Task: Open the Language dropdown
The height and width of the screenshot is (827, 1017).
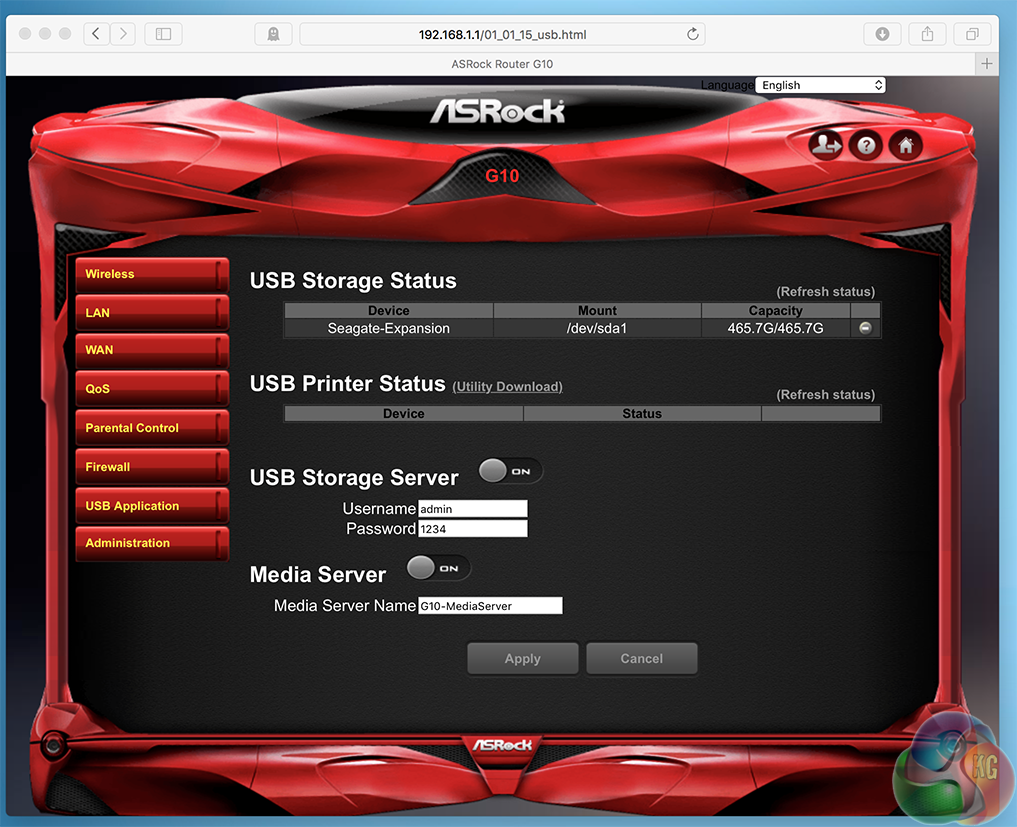Action: click(820, 85)
